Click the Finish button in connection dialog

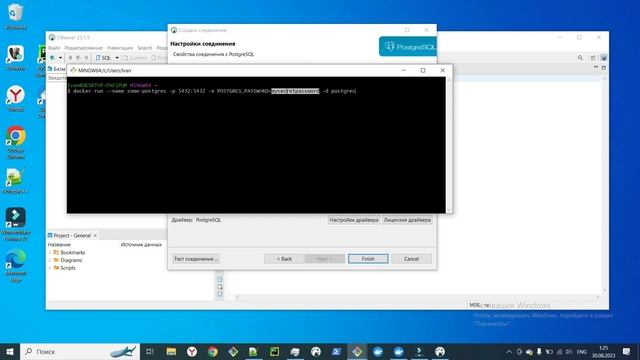click(368, 259)
